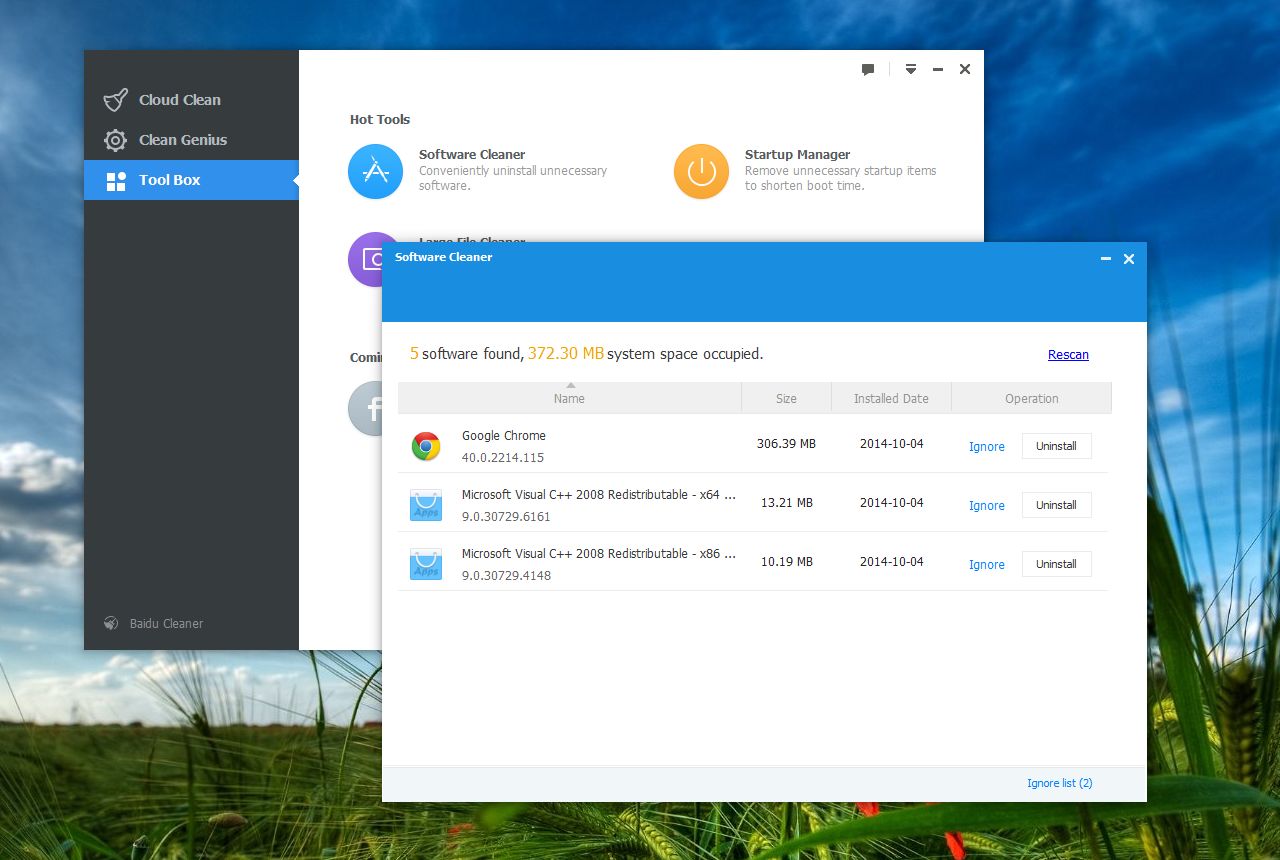Click the Operation column header
The width and height of the screenshot is (1280, 860).
[x=1031, y=398]
